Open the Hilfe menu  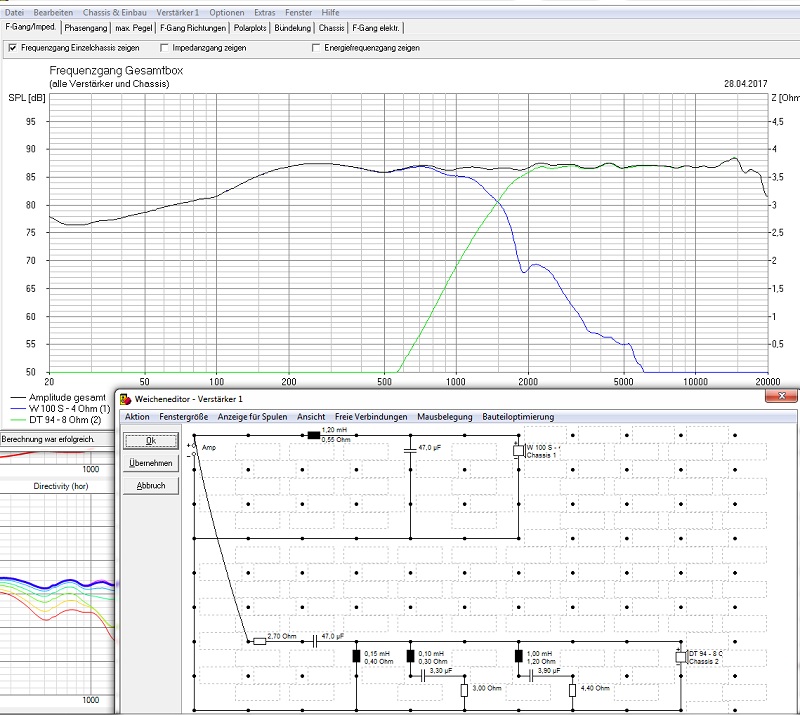click(330, 12)
